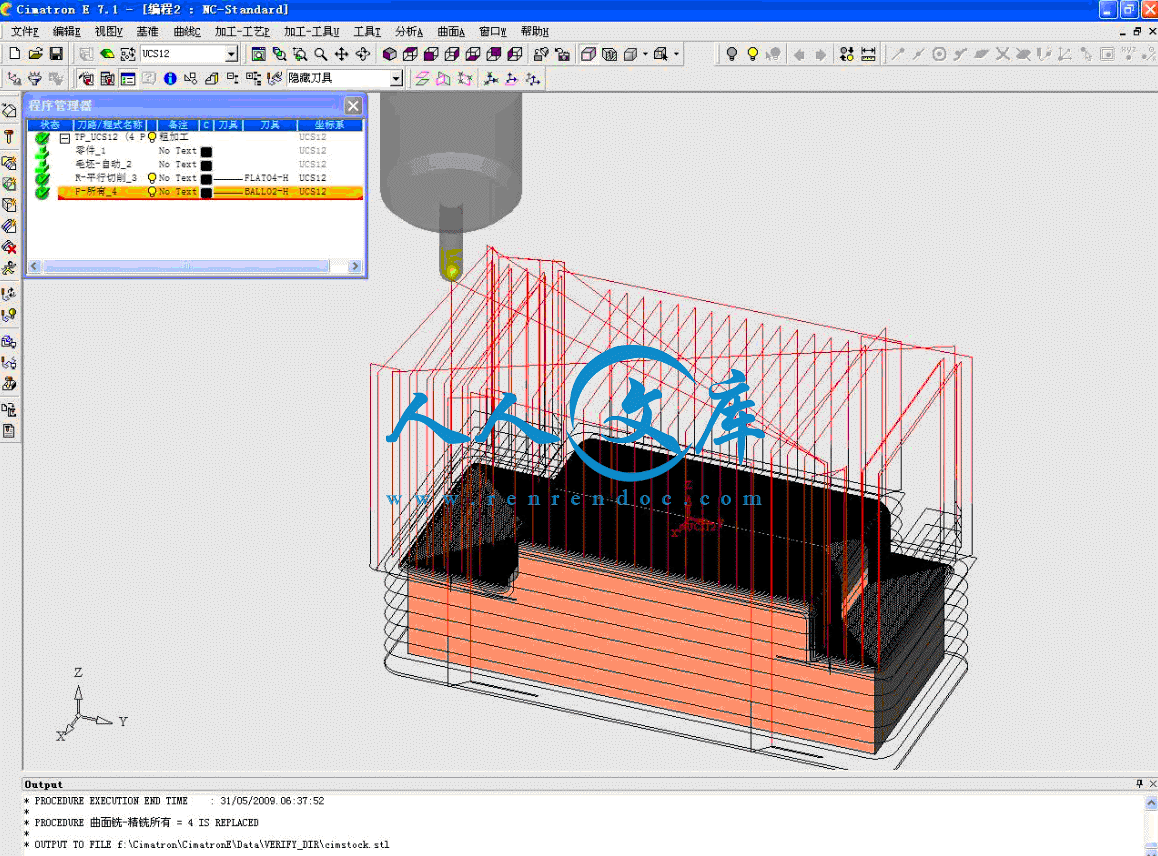Click the 坐标系 column header

[x=329, y=125]
